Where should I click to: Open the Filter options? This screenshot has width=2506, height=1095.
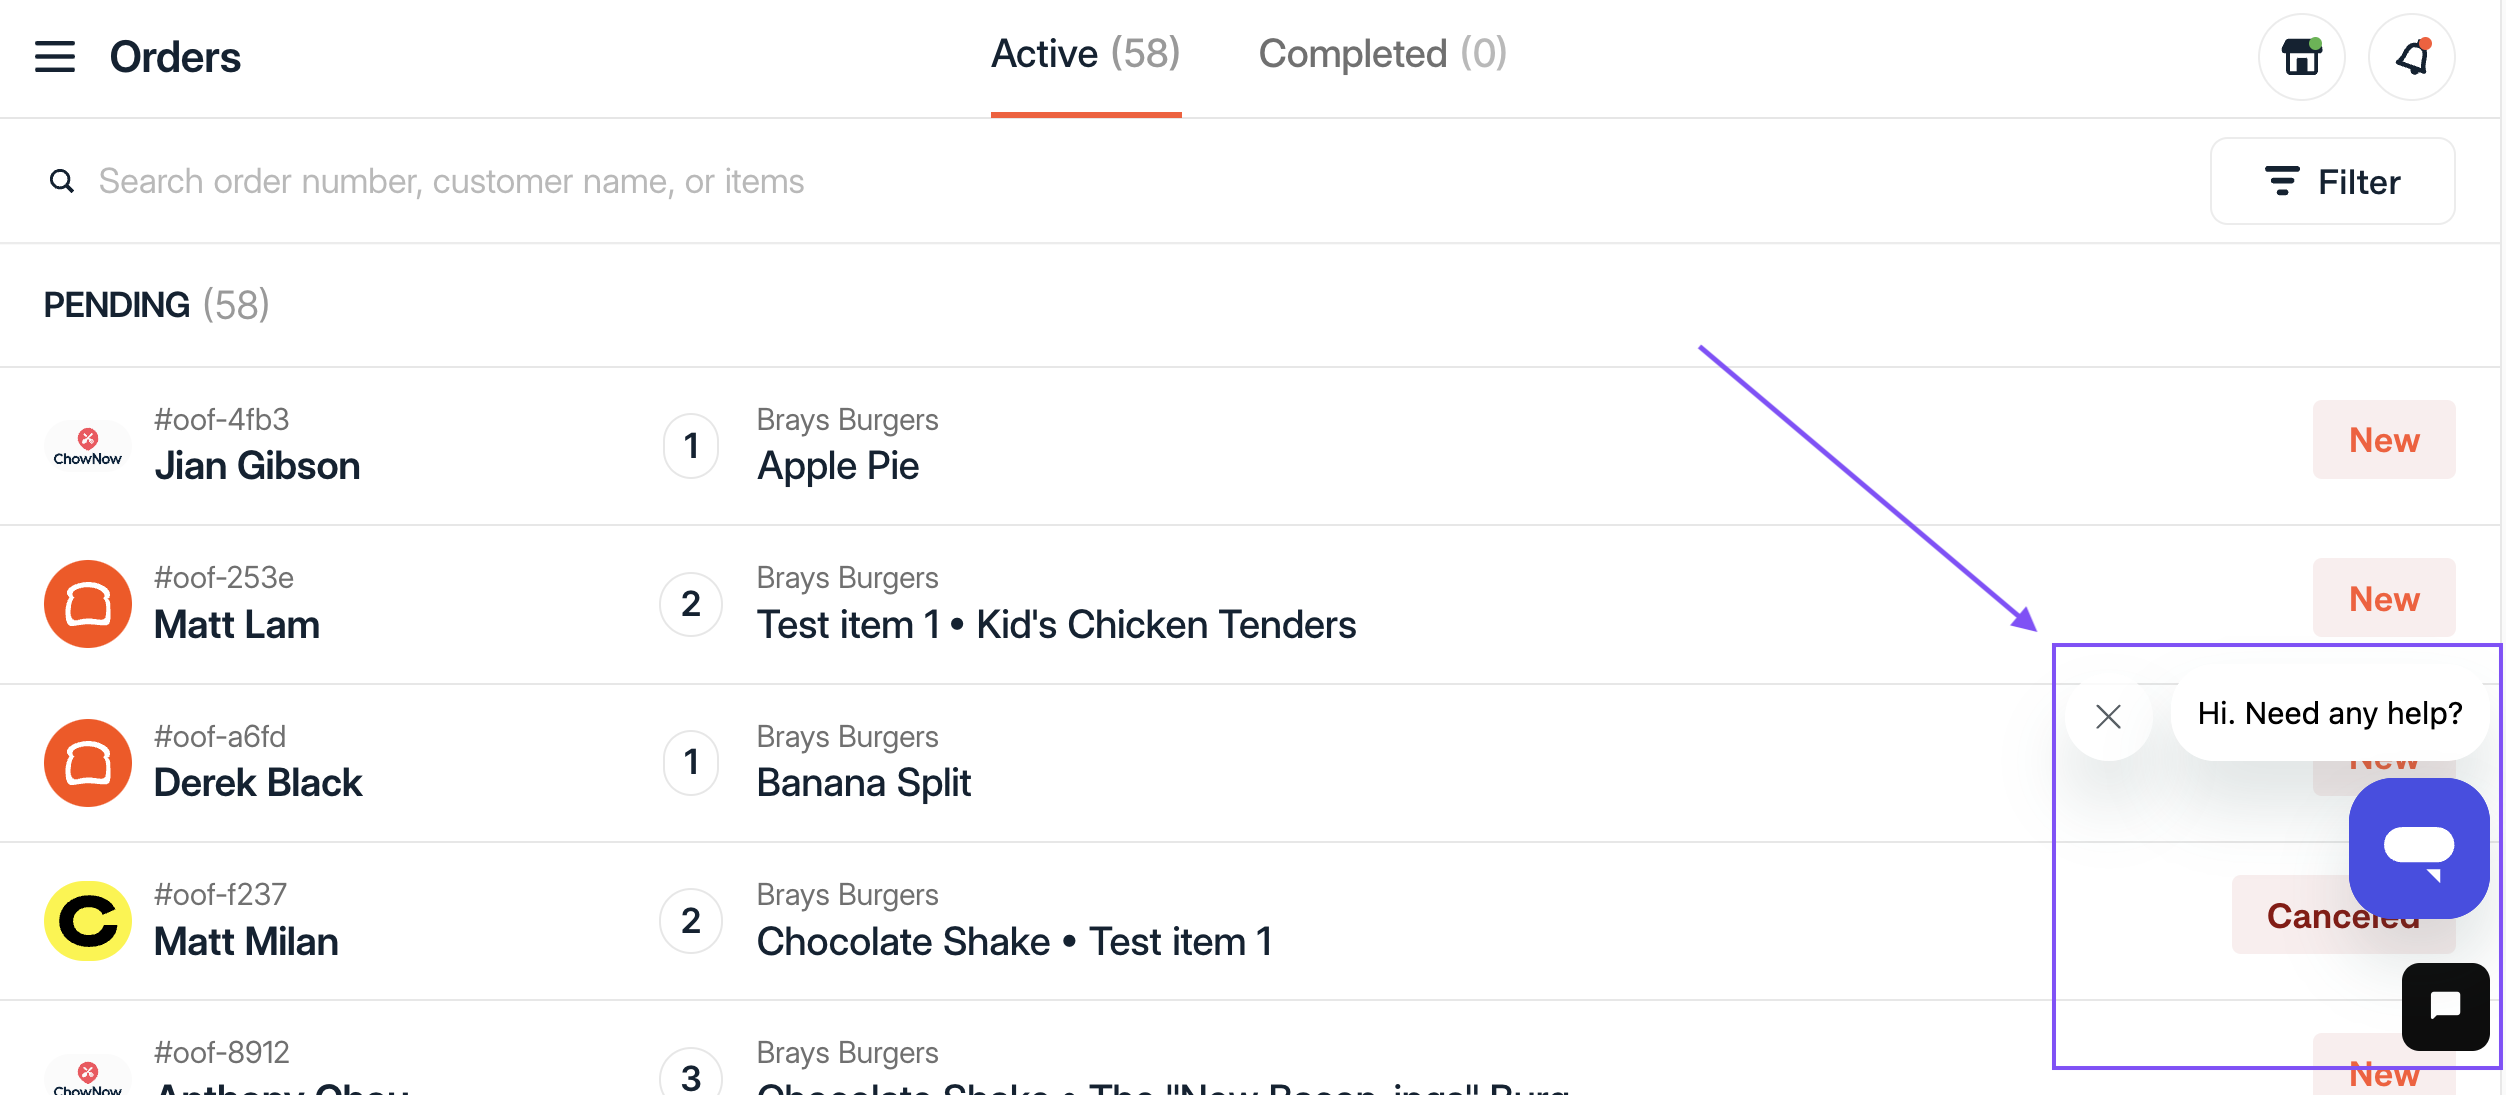tap(2332, 181)
